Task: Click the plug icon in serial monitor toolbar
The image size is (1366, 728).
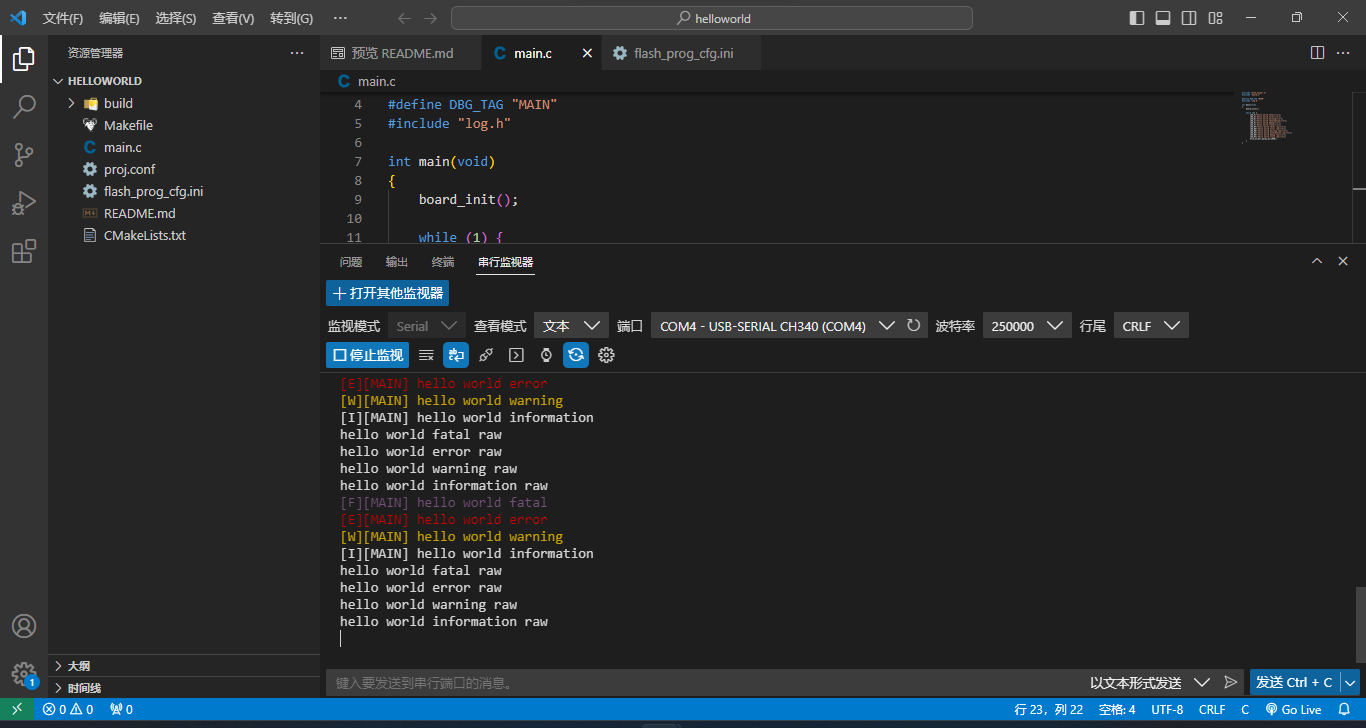Action: tap(486, 355)
